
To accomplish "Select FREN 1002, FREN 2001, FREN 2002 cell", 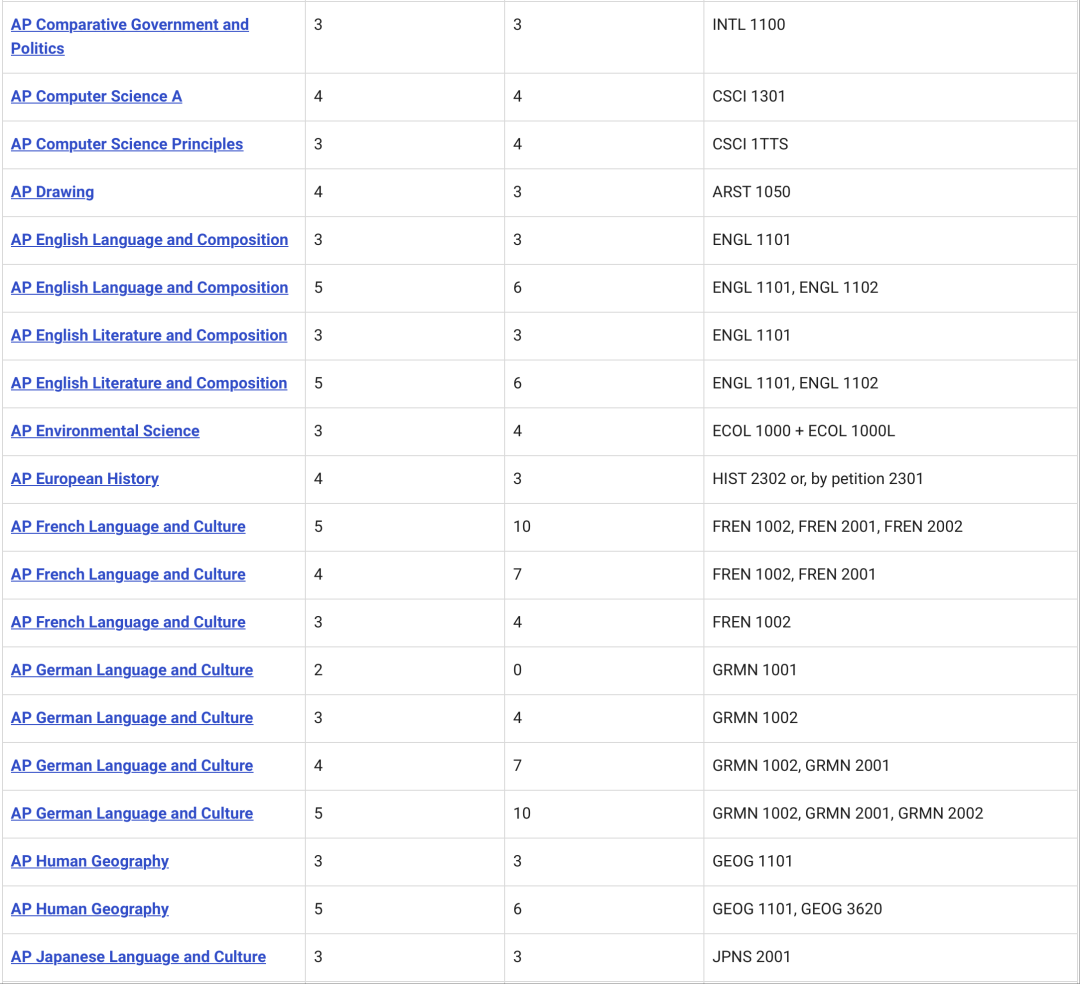I will pos(890,527).
